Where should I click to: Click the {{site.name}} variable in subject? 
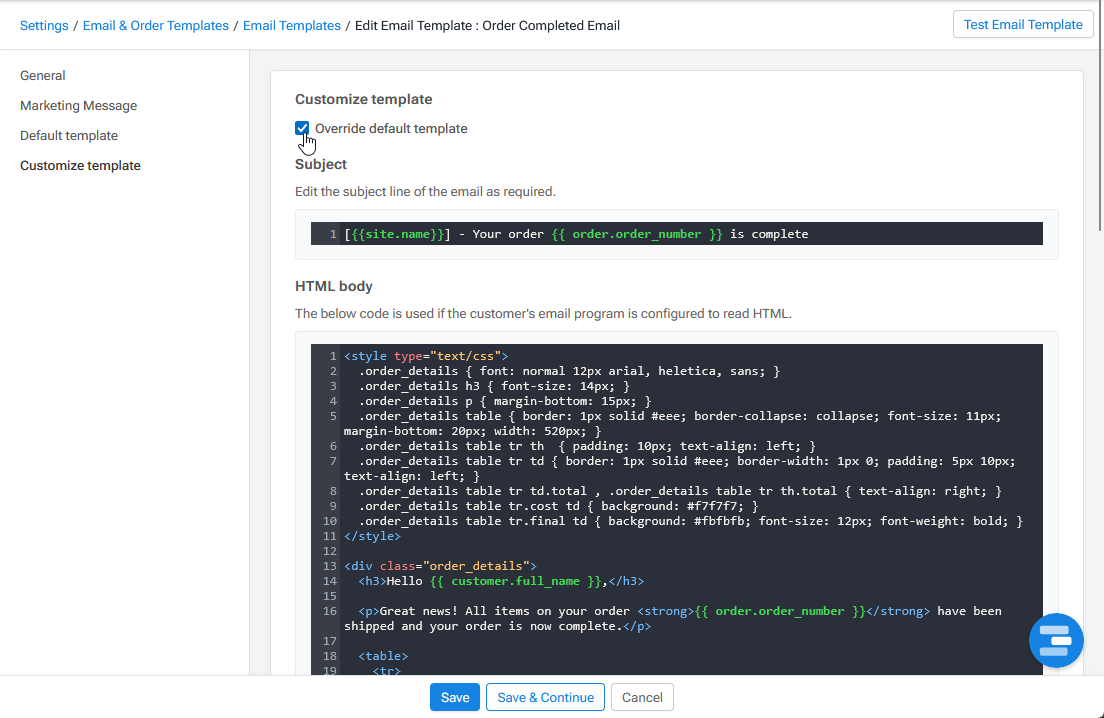pyautogui.click(x=398, y=234)
